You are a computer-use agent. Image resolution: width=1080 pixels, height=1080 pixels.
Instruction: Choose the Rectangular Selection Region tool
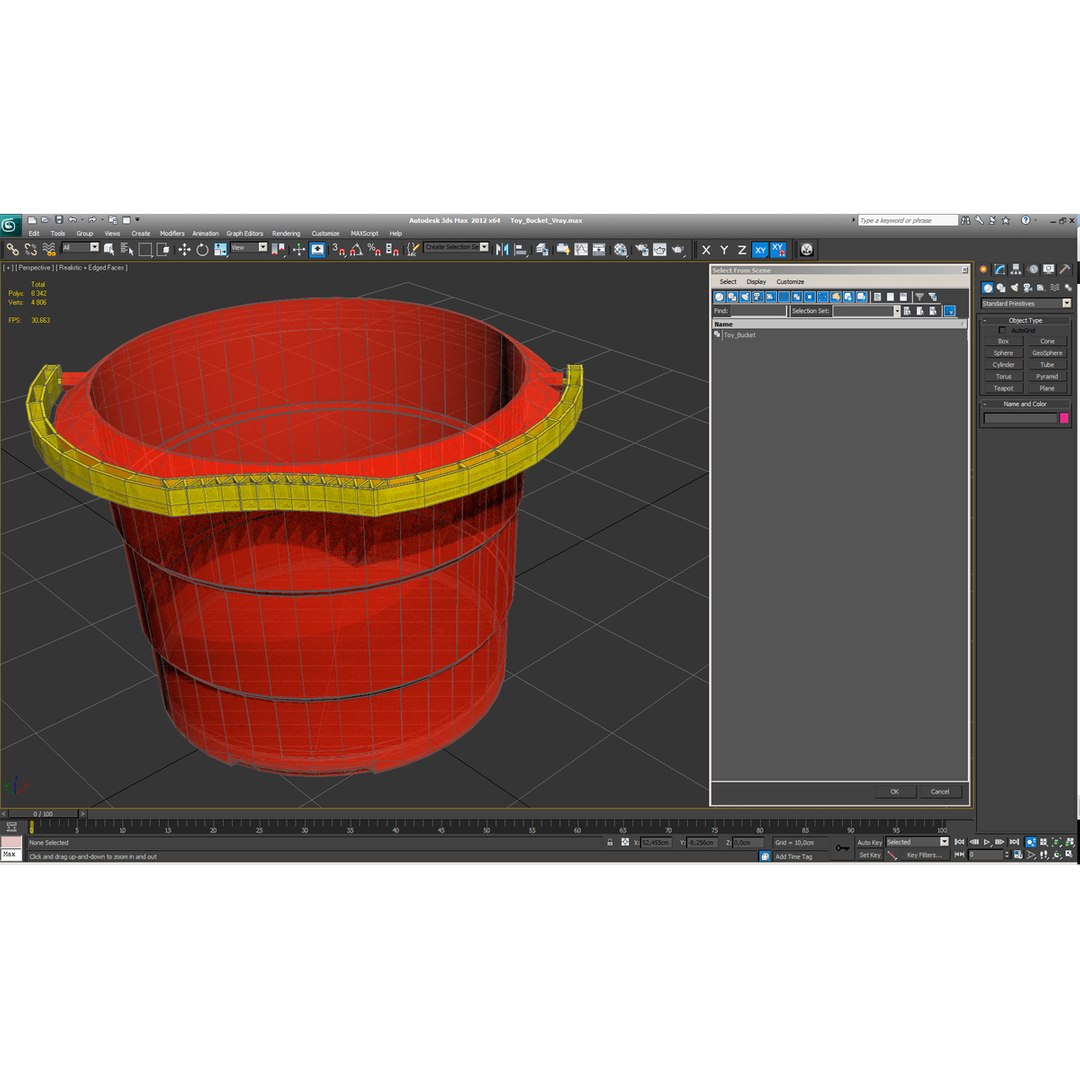coord(145,249)
